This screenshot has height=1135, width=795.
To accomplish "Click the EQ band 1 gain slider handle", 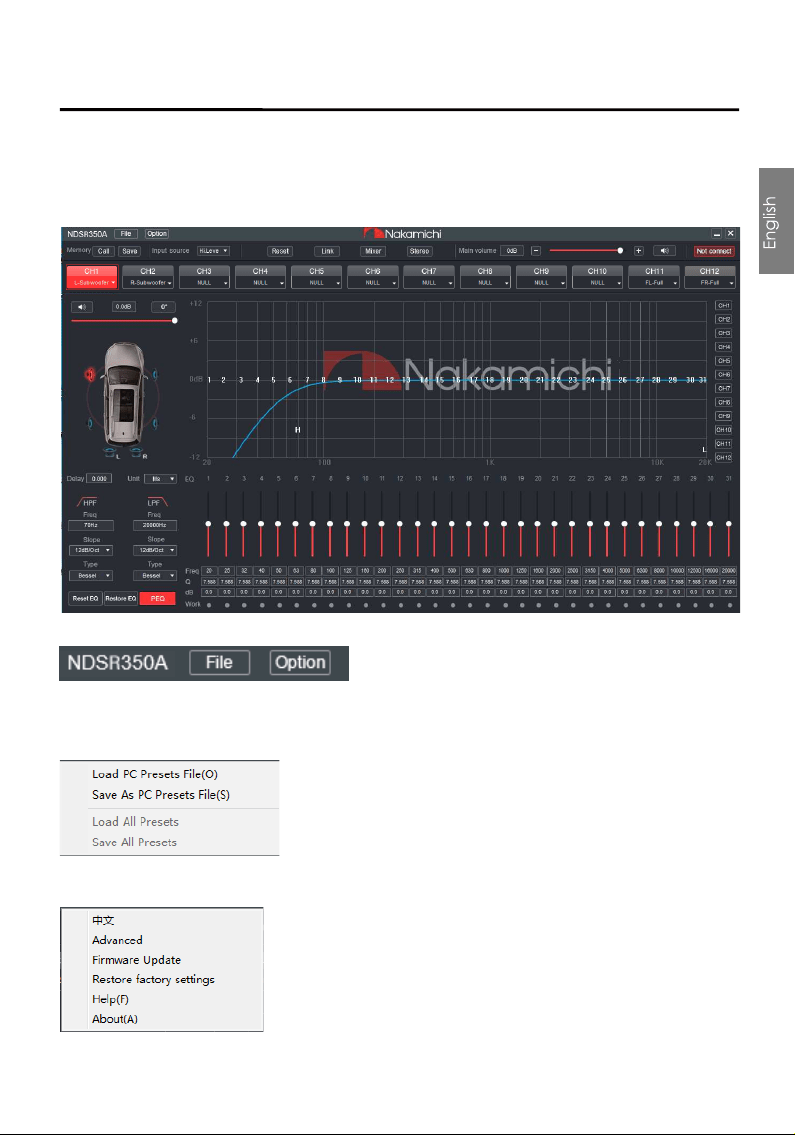I will pyautogui.click(x=209, y=523).
